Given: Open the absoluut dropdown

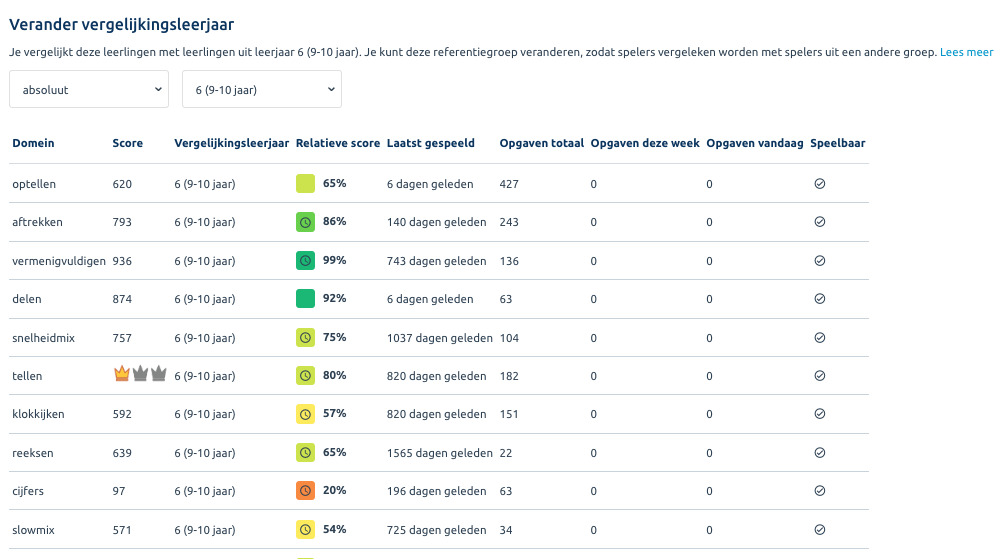Looking at the screenshot, I should [89, 89].
